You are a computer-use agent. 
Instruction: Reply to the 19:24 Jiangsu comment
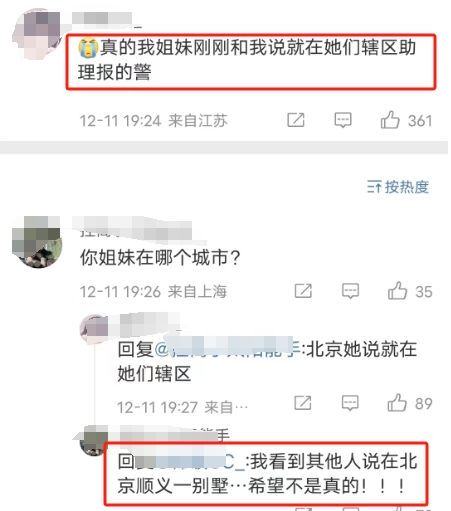tap(343, 120)
